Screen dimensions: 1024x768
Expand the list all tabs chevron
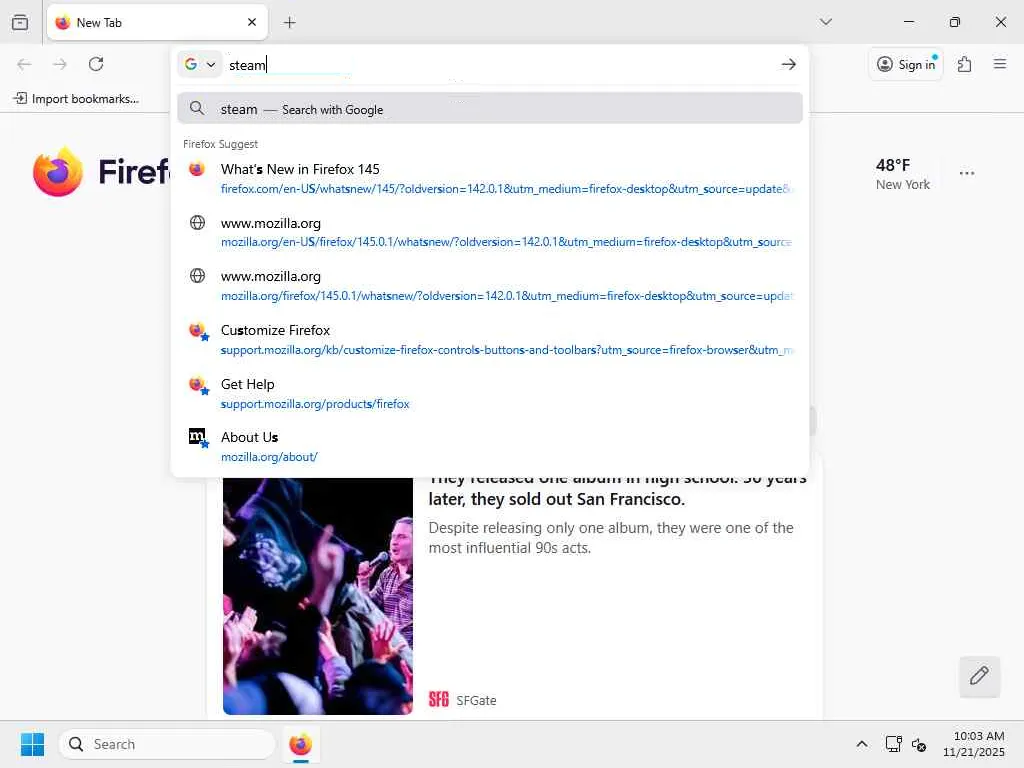825,22
